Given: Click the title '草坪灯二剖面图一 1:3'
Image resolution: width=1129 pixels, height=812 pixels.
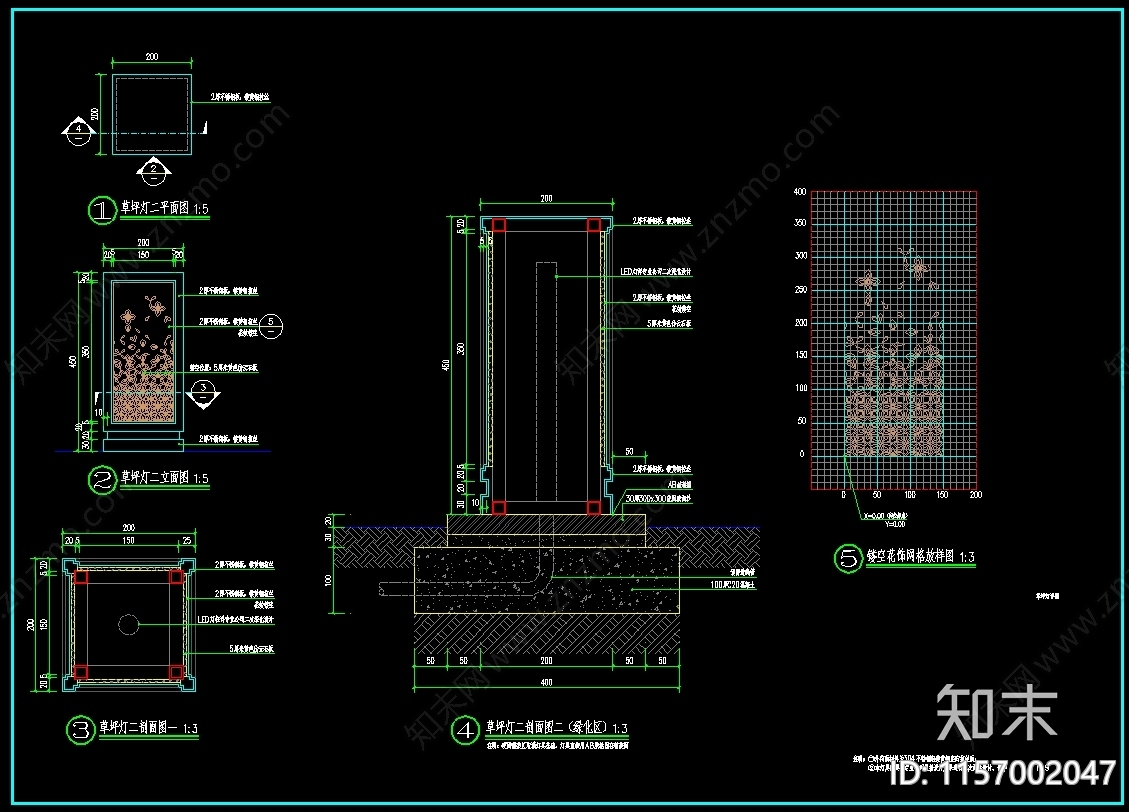Looking at the screenshot, I should 148,728.
